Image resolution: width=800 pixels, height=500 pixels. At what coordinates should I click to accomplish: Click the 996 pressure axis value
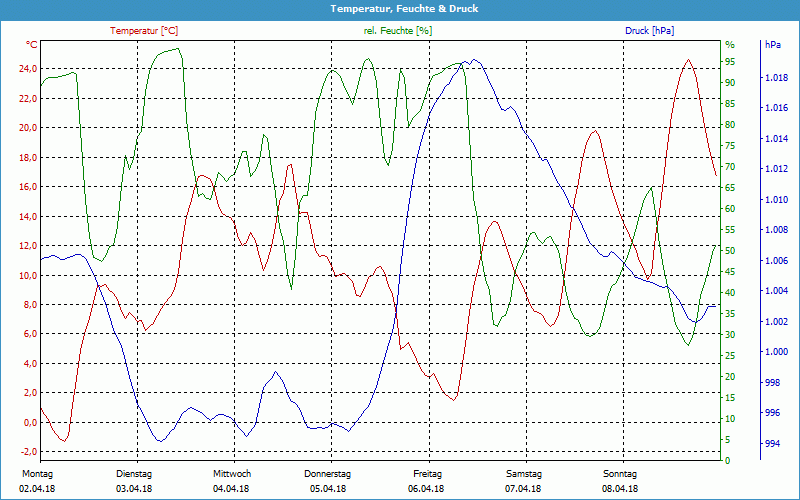(x=772, y=413)
